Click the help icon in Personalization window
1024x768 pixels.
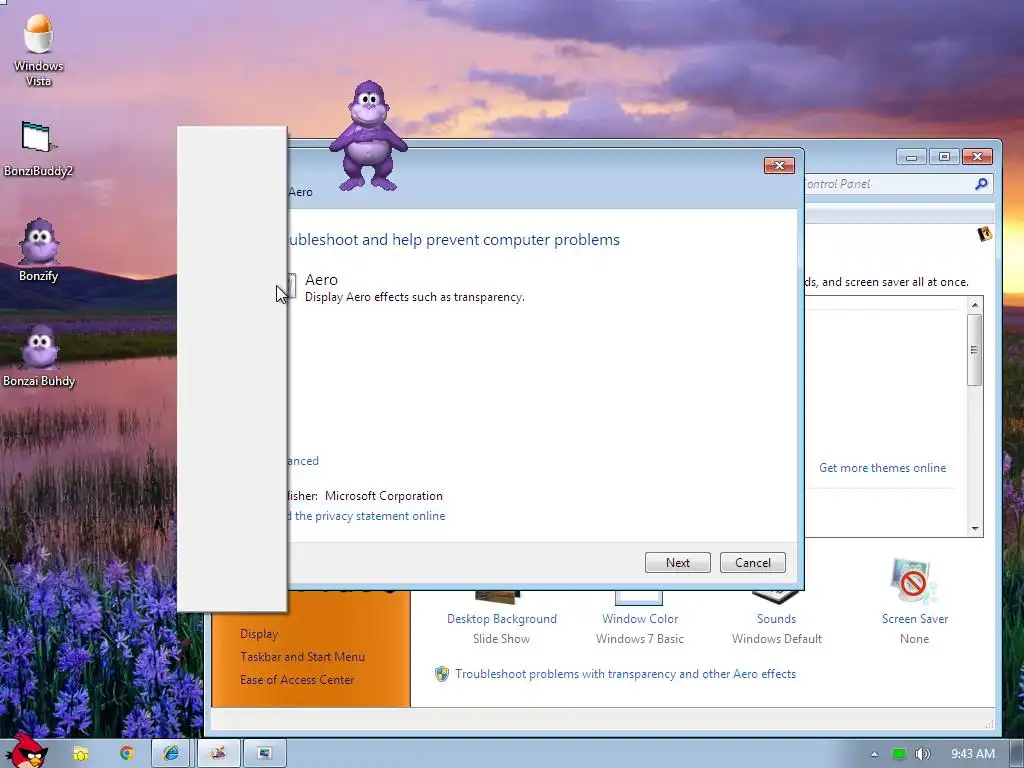point(984,234)
